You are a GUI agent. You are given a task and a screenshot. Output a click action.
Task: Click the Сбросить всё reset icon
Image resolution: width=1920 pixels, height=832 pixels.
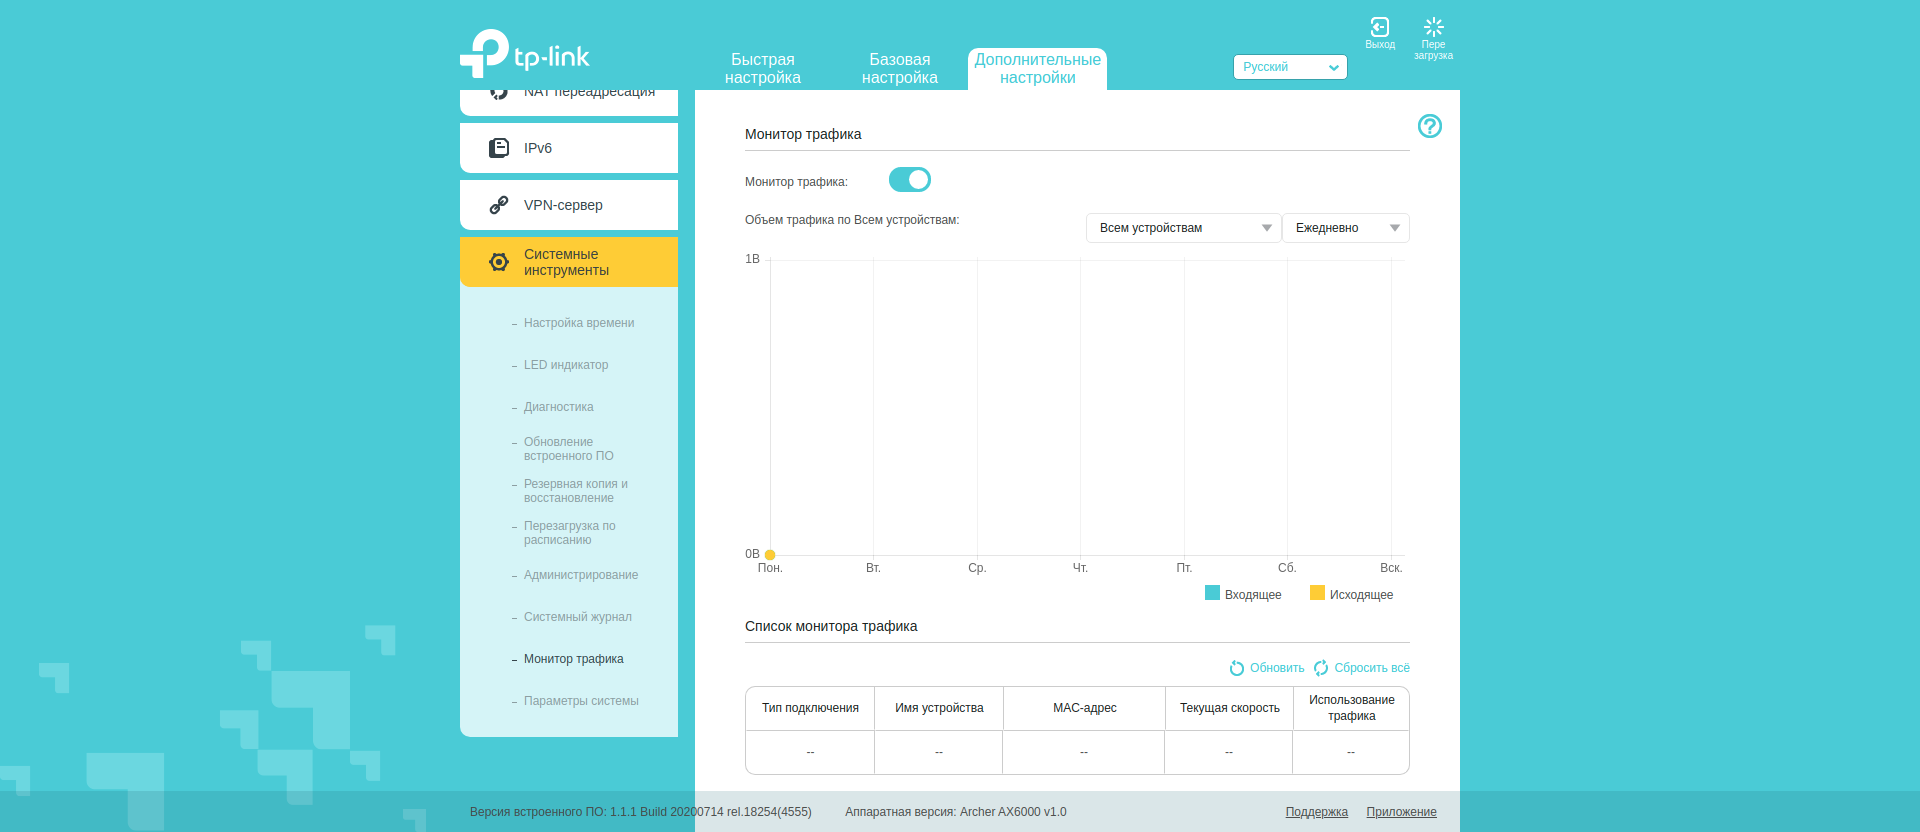[1321, 668]
